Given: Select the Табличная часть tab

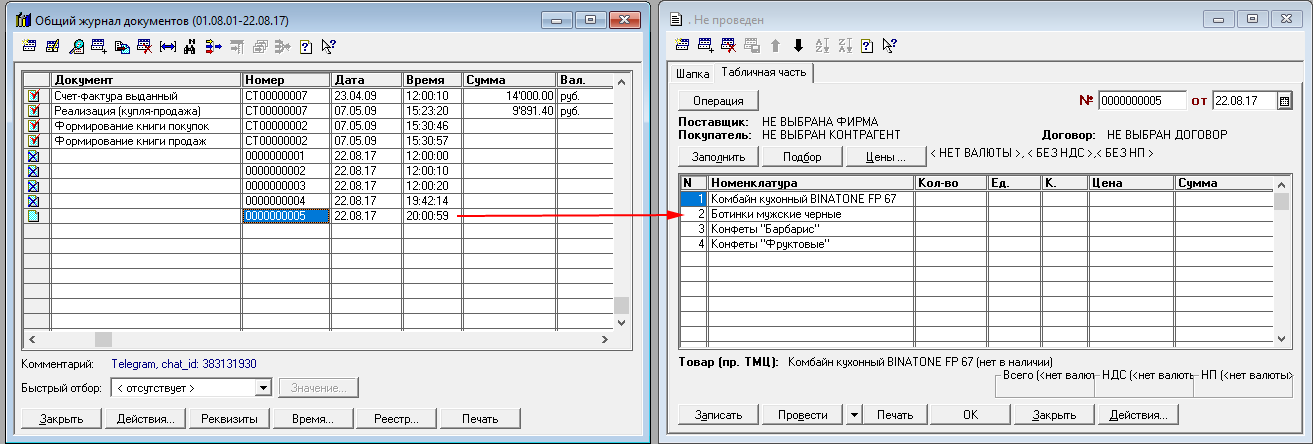Looking at the screenshot, I should [x=765, y=72].
